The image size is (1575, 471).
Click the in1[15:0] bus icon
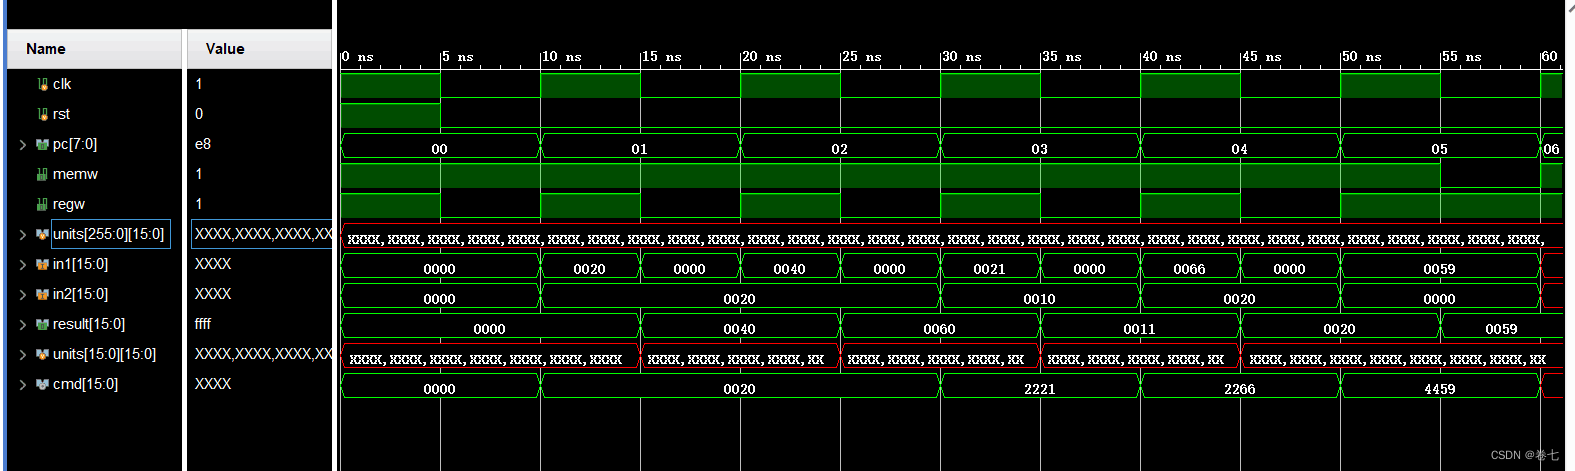pos(42,264)
